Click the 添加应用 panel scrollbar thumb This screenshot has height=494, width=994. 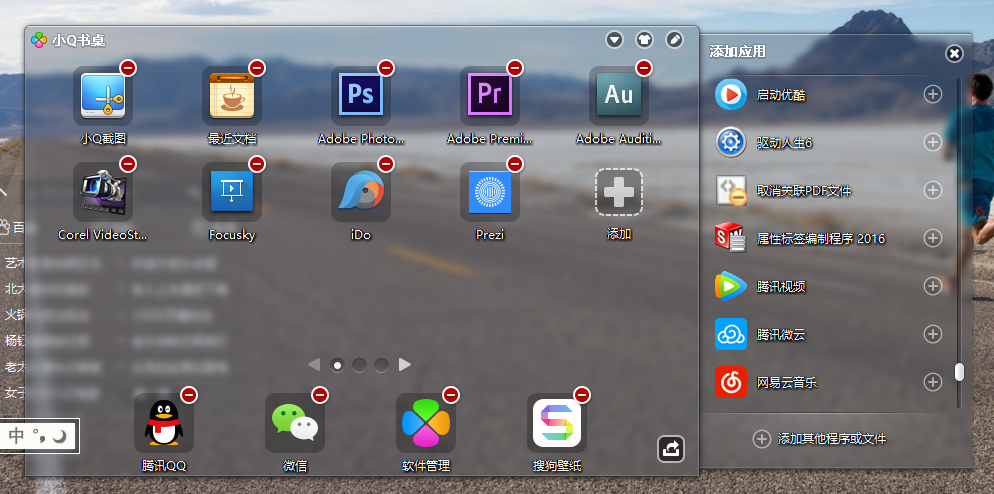tap(959, 372)
